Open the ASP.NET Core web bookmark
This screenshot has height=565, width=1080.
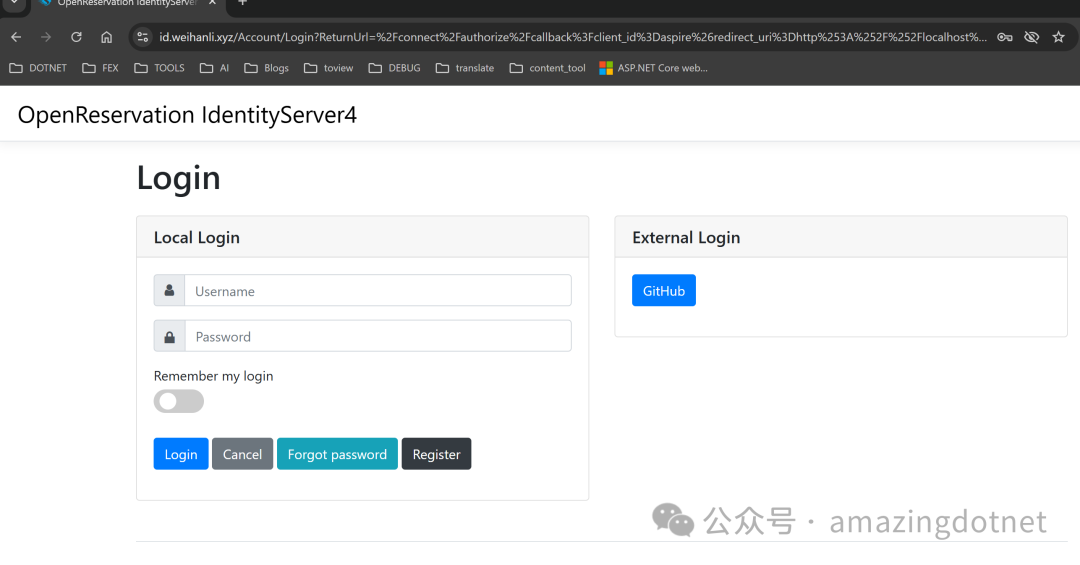click(x=654, y=68)
